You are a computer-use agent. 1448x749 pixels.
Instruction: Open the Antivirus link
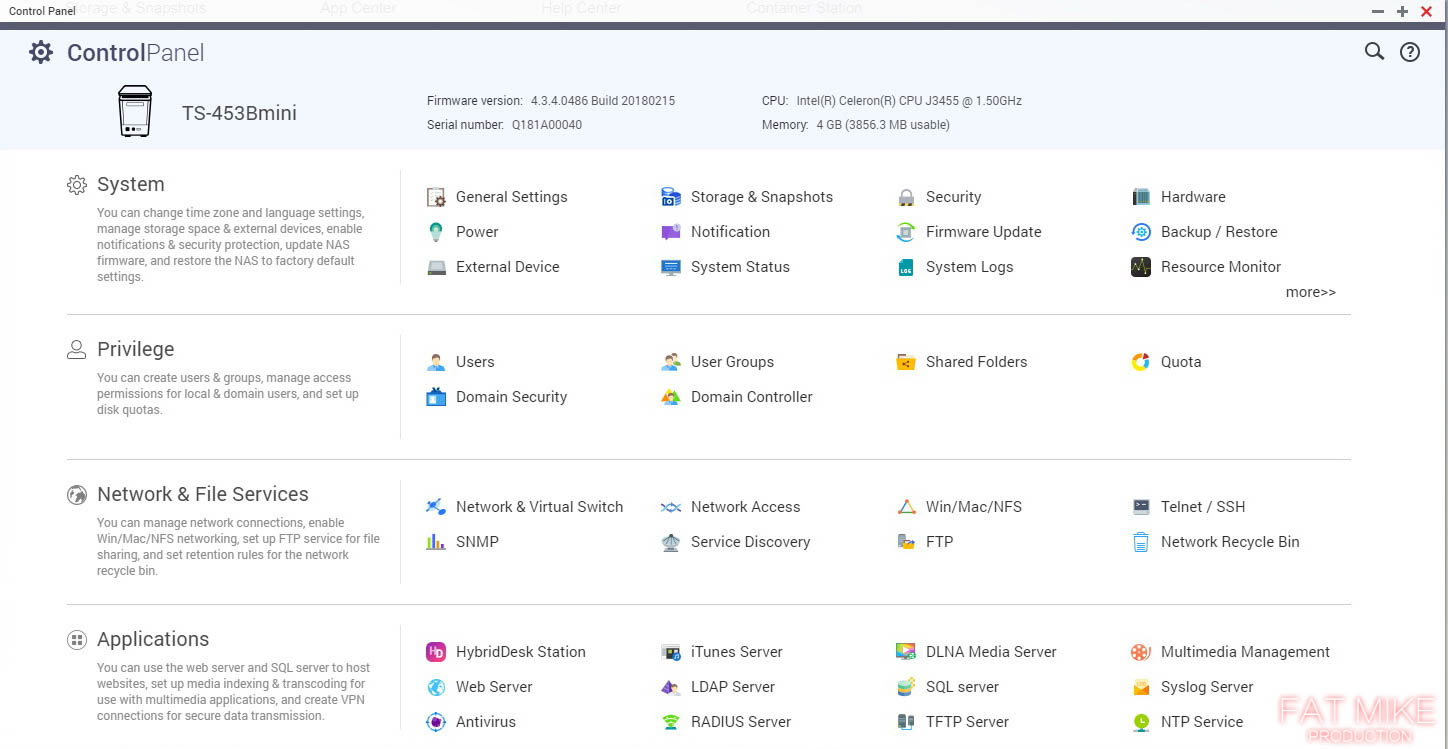[x=486, y=722]
